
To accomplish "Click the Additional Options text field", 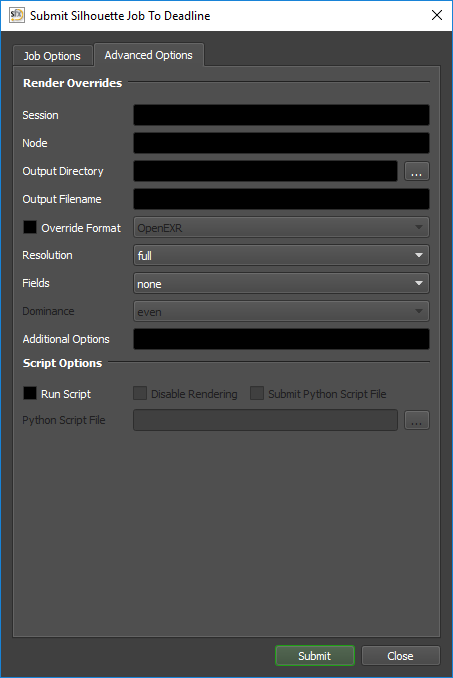I will tap(281, 339).
